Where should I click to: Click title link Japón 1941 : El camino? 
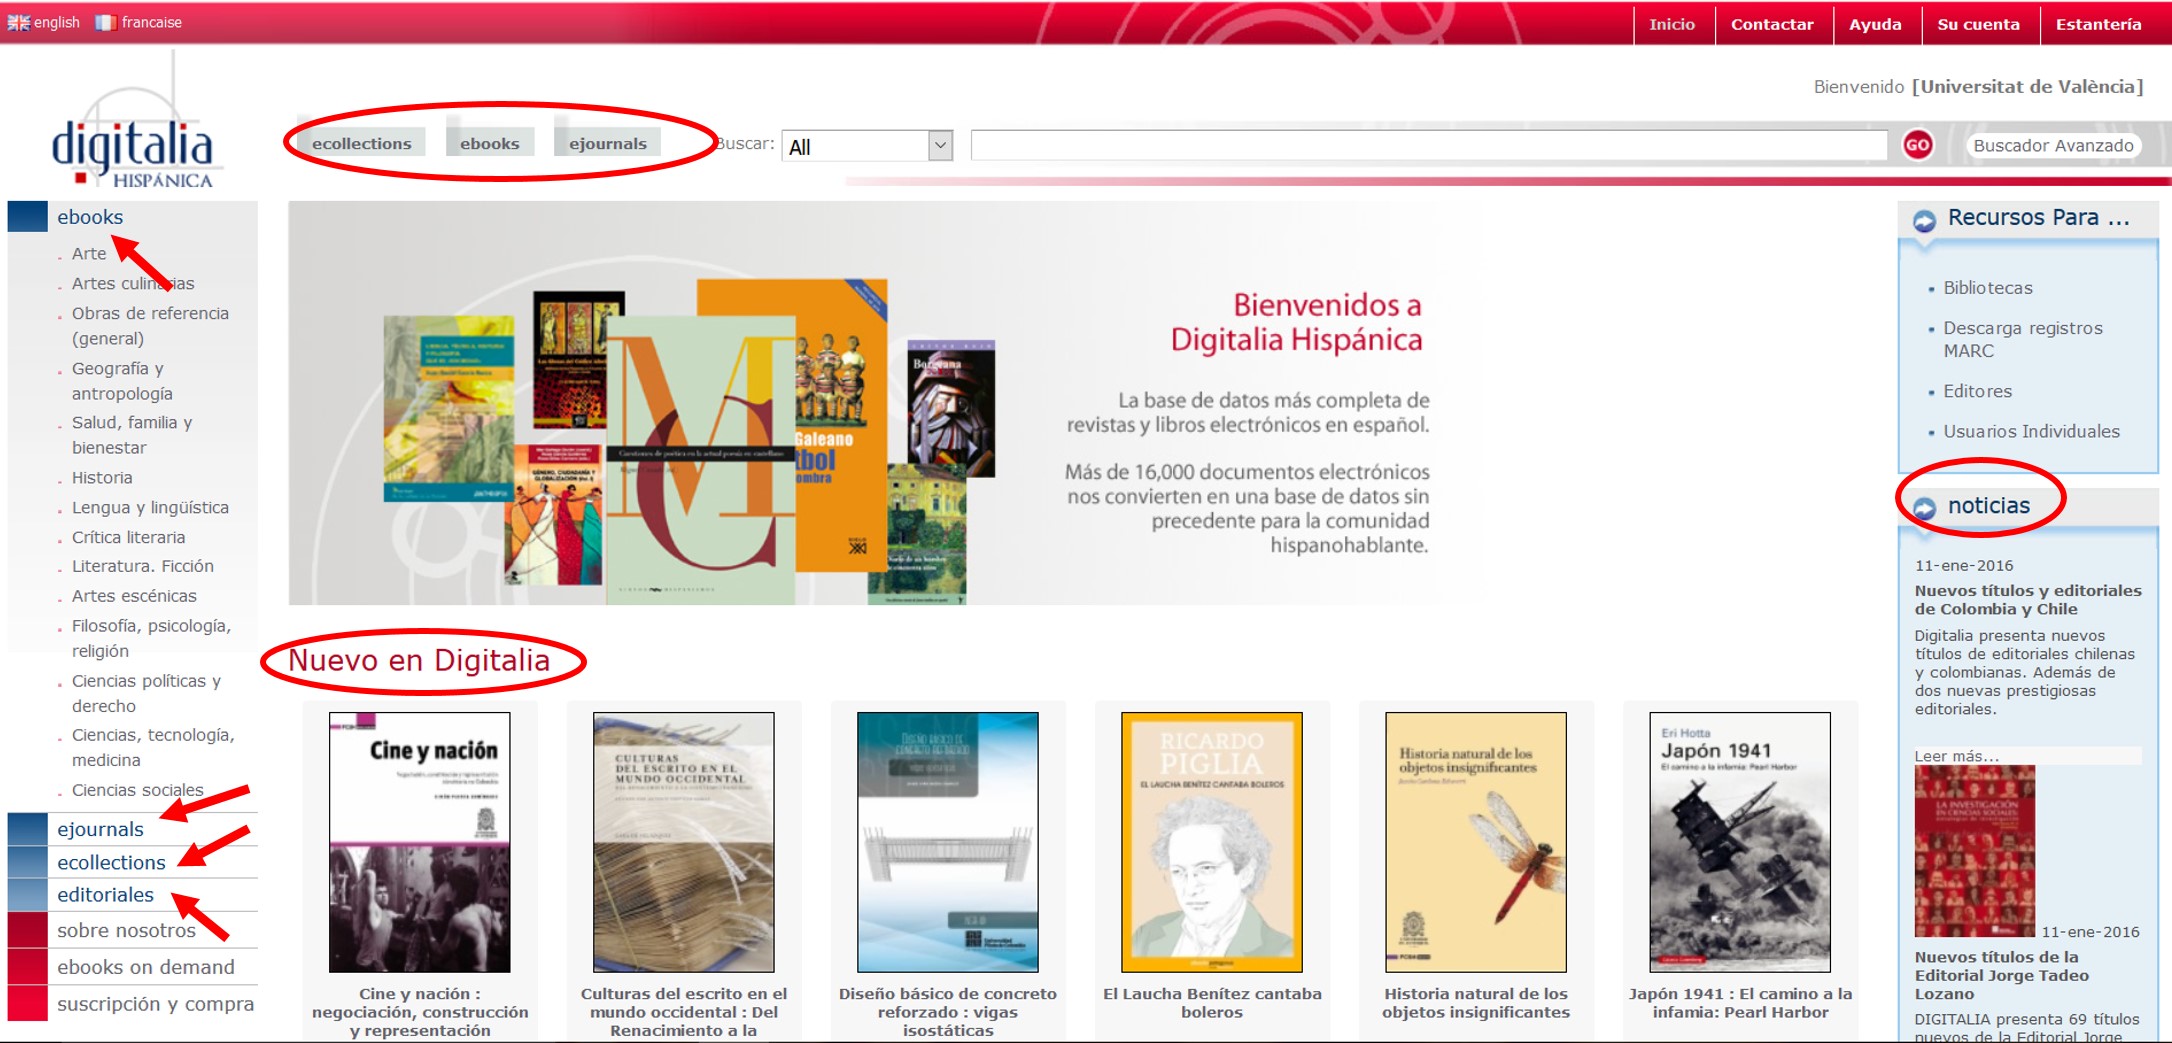click(x=1740, y=1003)
